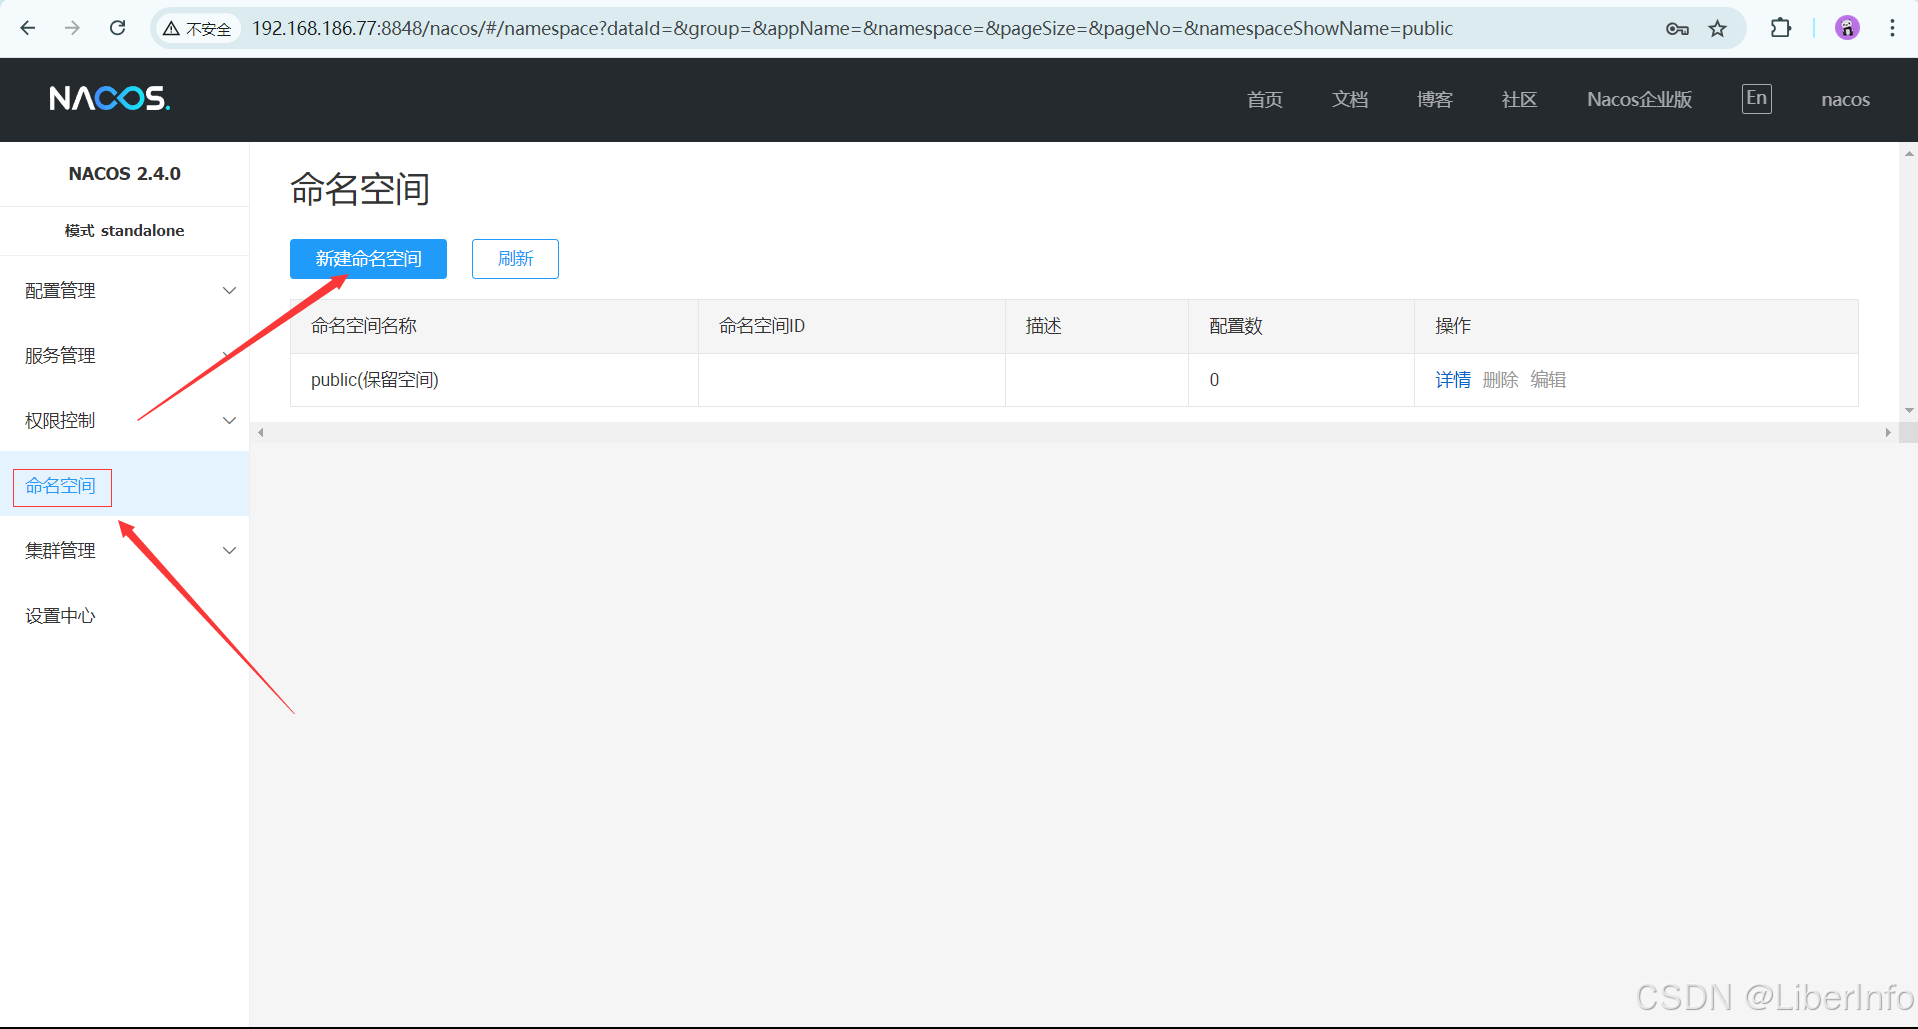Click the chevron next to 权限控制

click(x=229, y=421)
